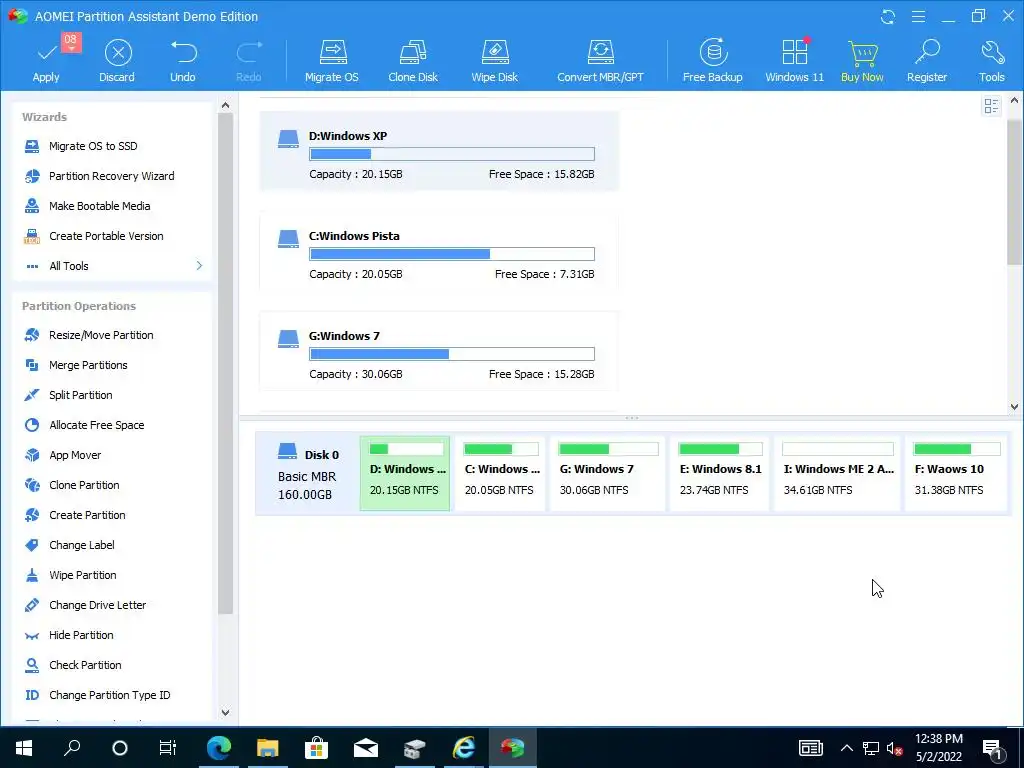Click partition list scroll down arrow
1024x768 pixels.
pyautogui.click(x=1014, y=406)
